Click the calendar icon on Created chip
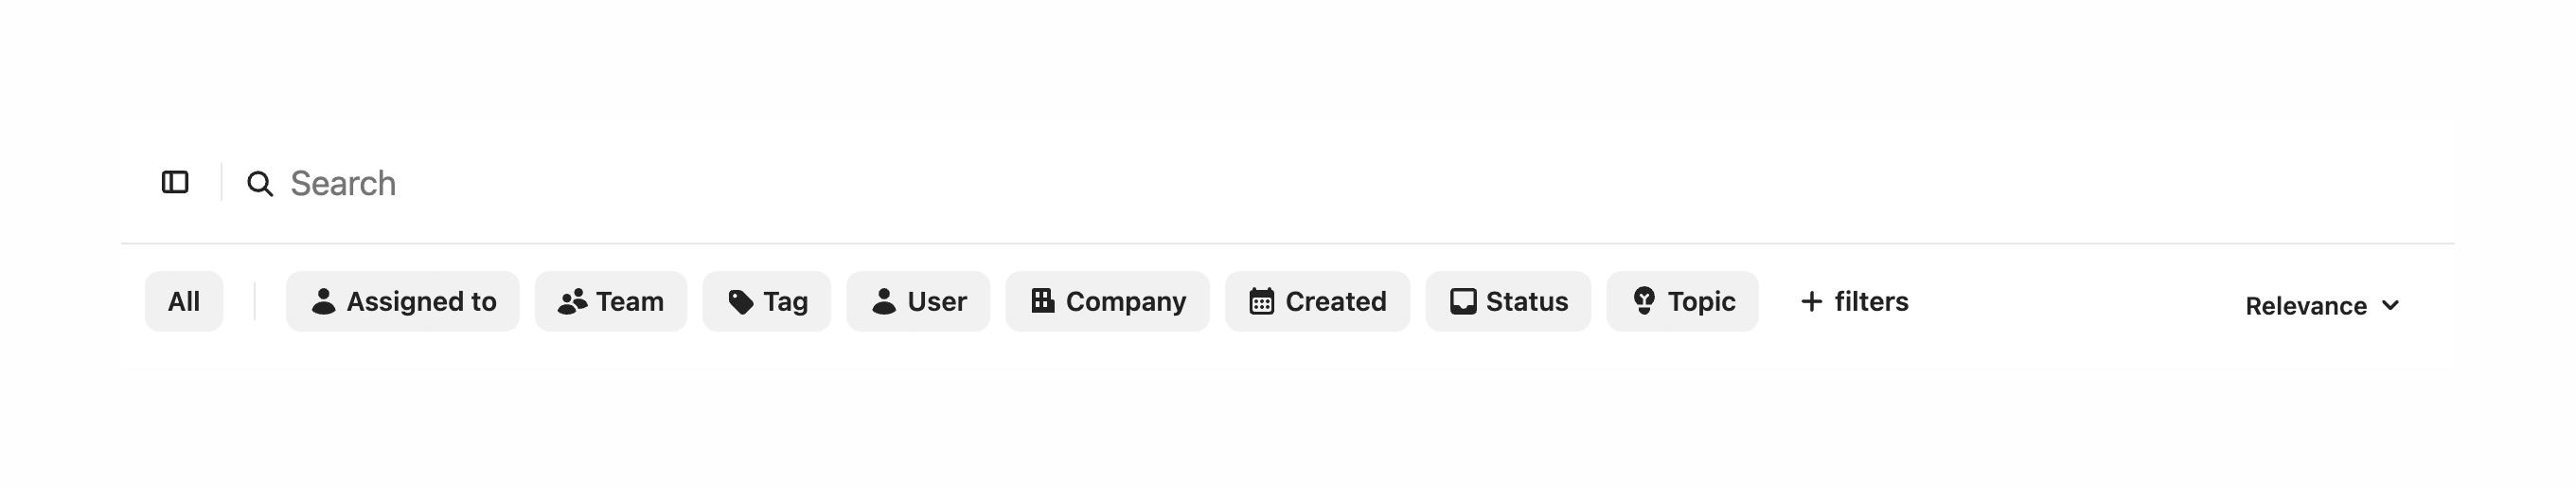 click(x=1261, y=301)
